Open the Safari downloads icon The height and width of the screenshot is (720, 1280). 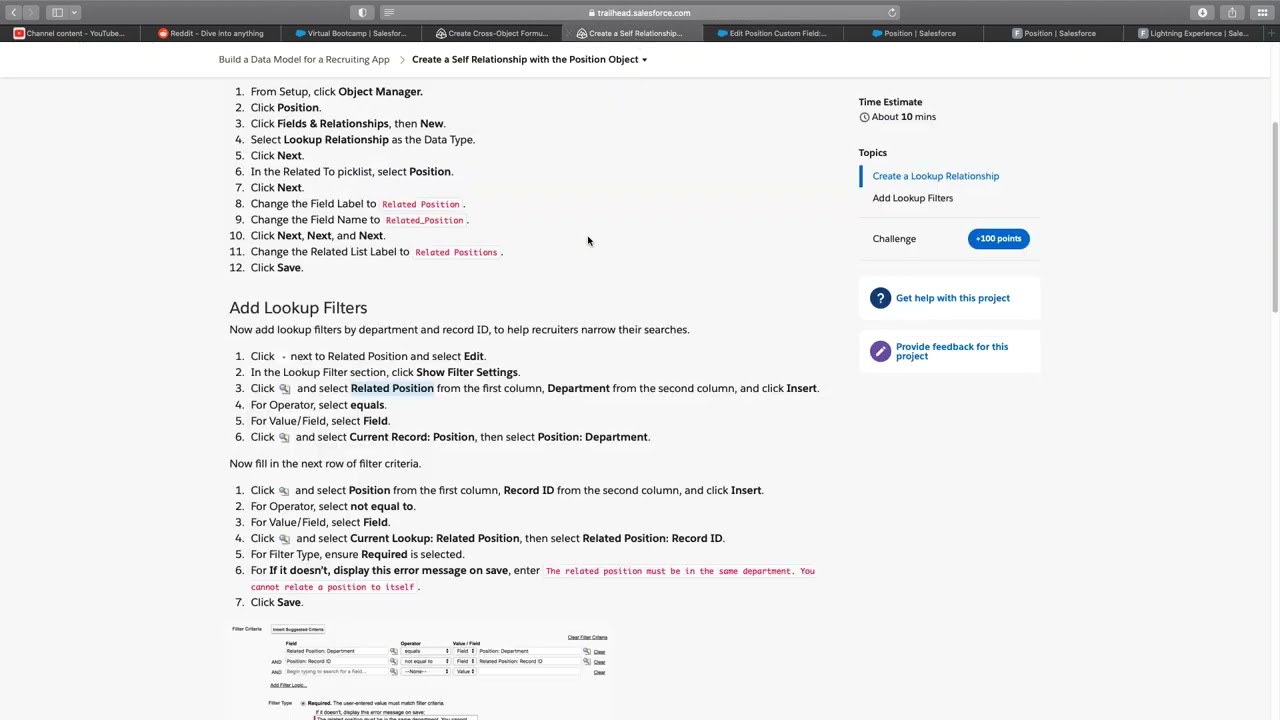1202,12
